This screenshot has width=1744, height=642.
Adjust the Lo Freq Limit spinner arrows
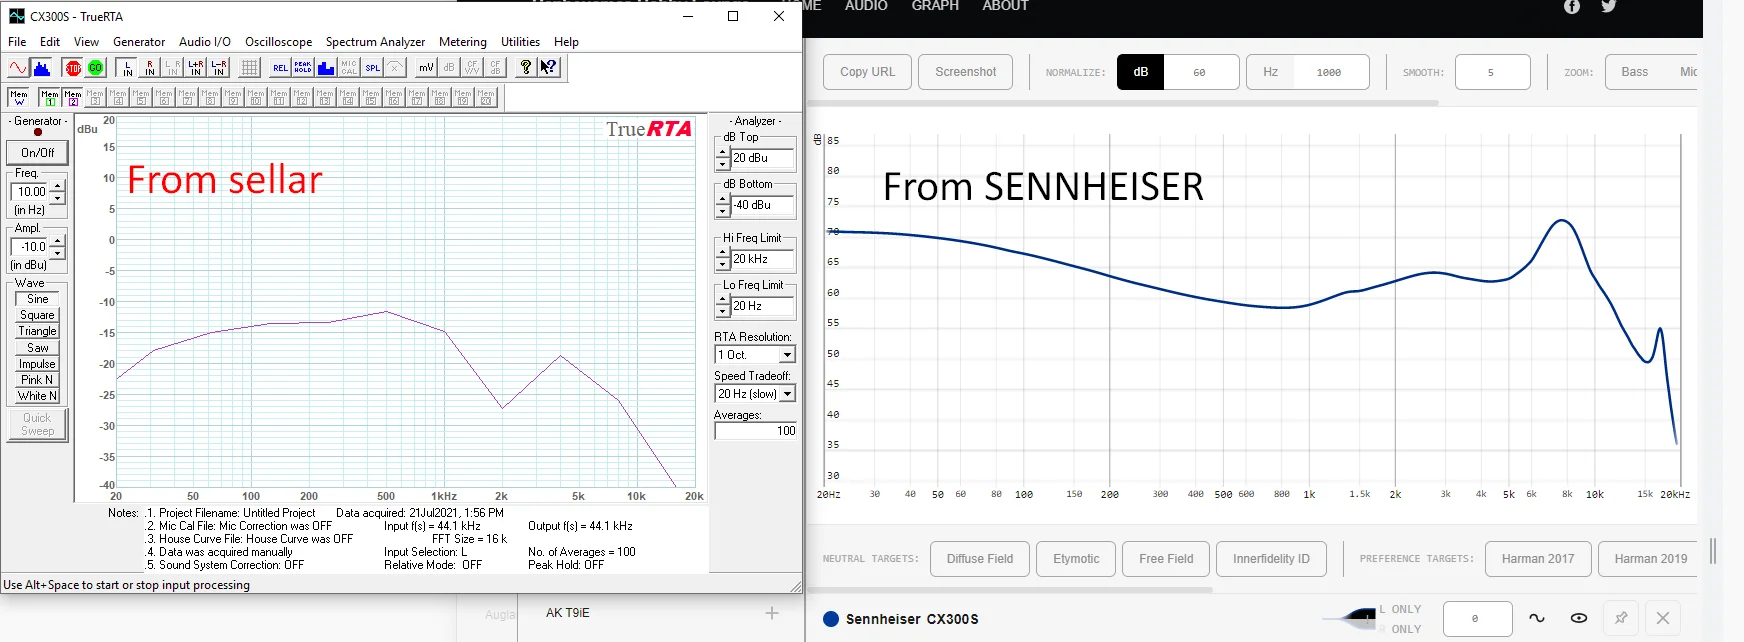pos(723,306)
